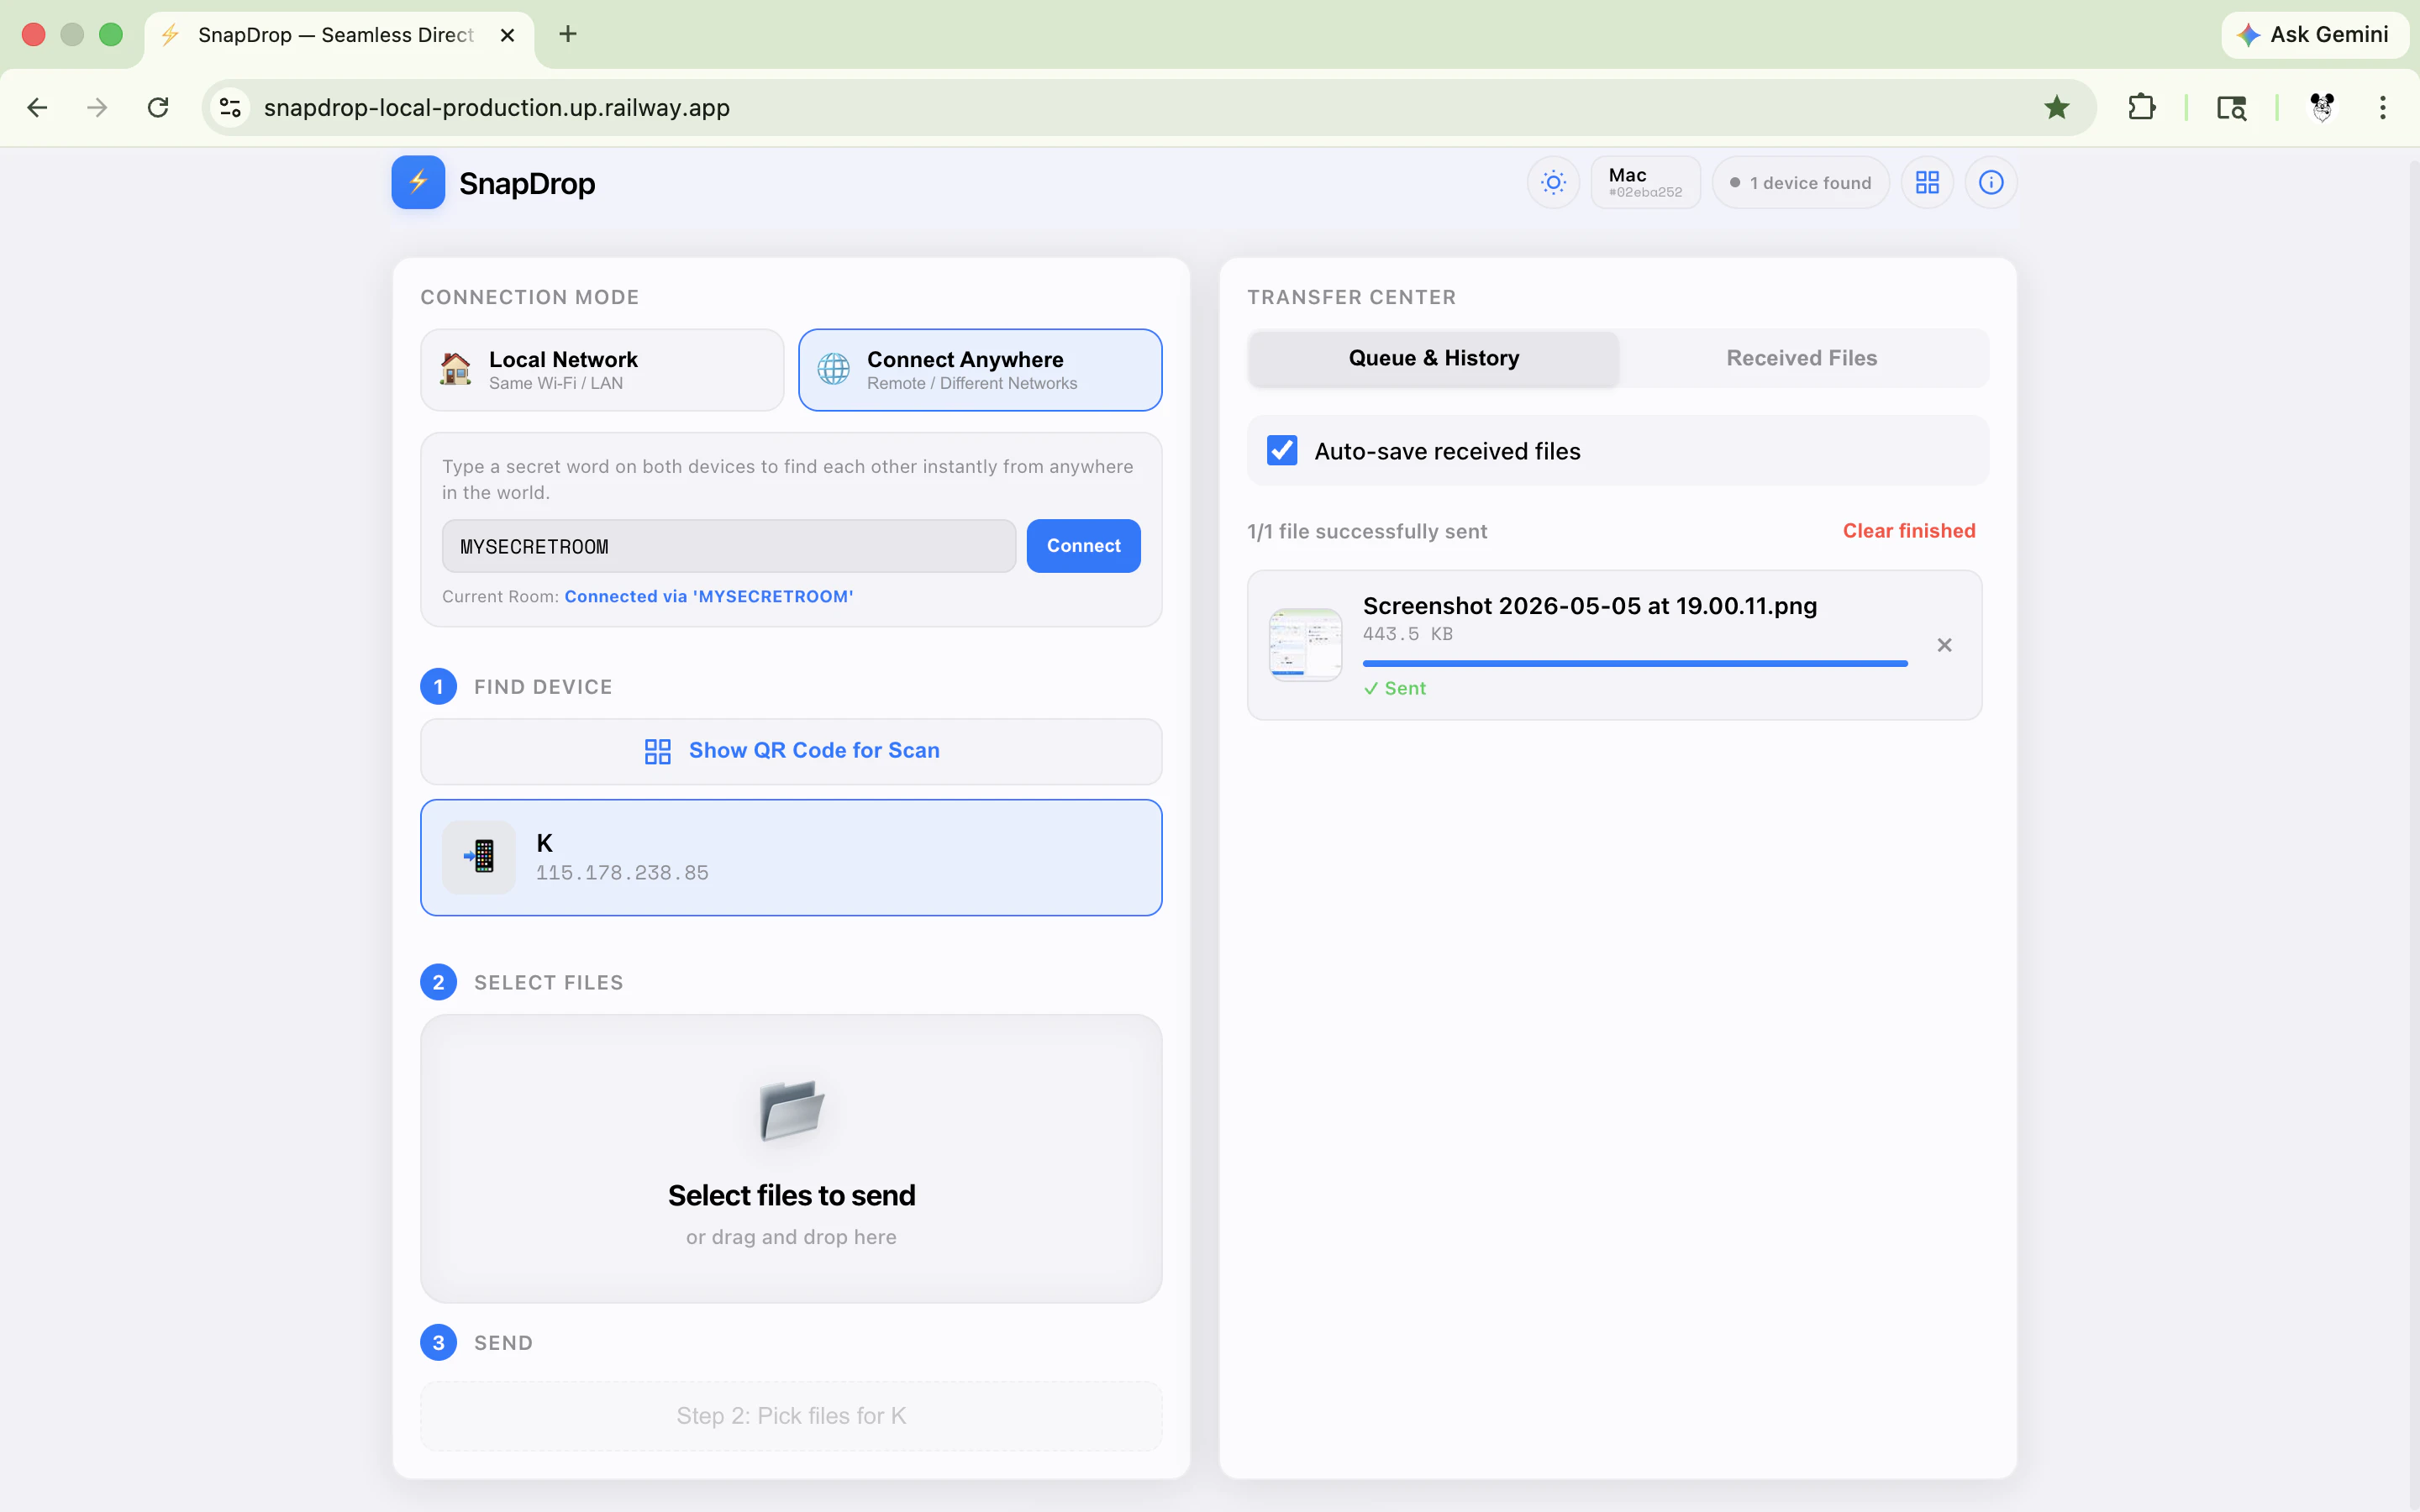Screen dimensions: 2420x1512
Task: Open browser extensions puzzle icon
Action: 2141,107
